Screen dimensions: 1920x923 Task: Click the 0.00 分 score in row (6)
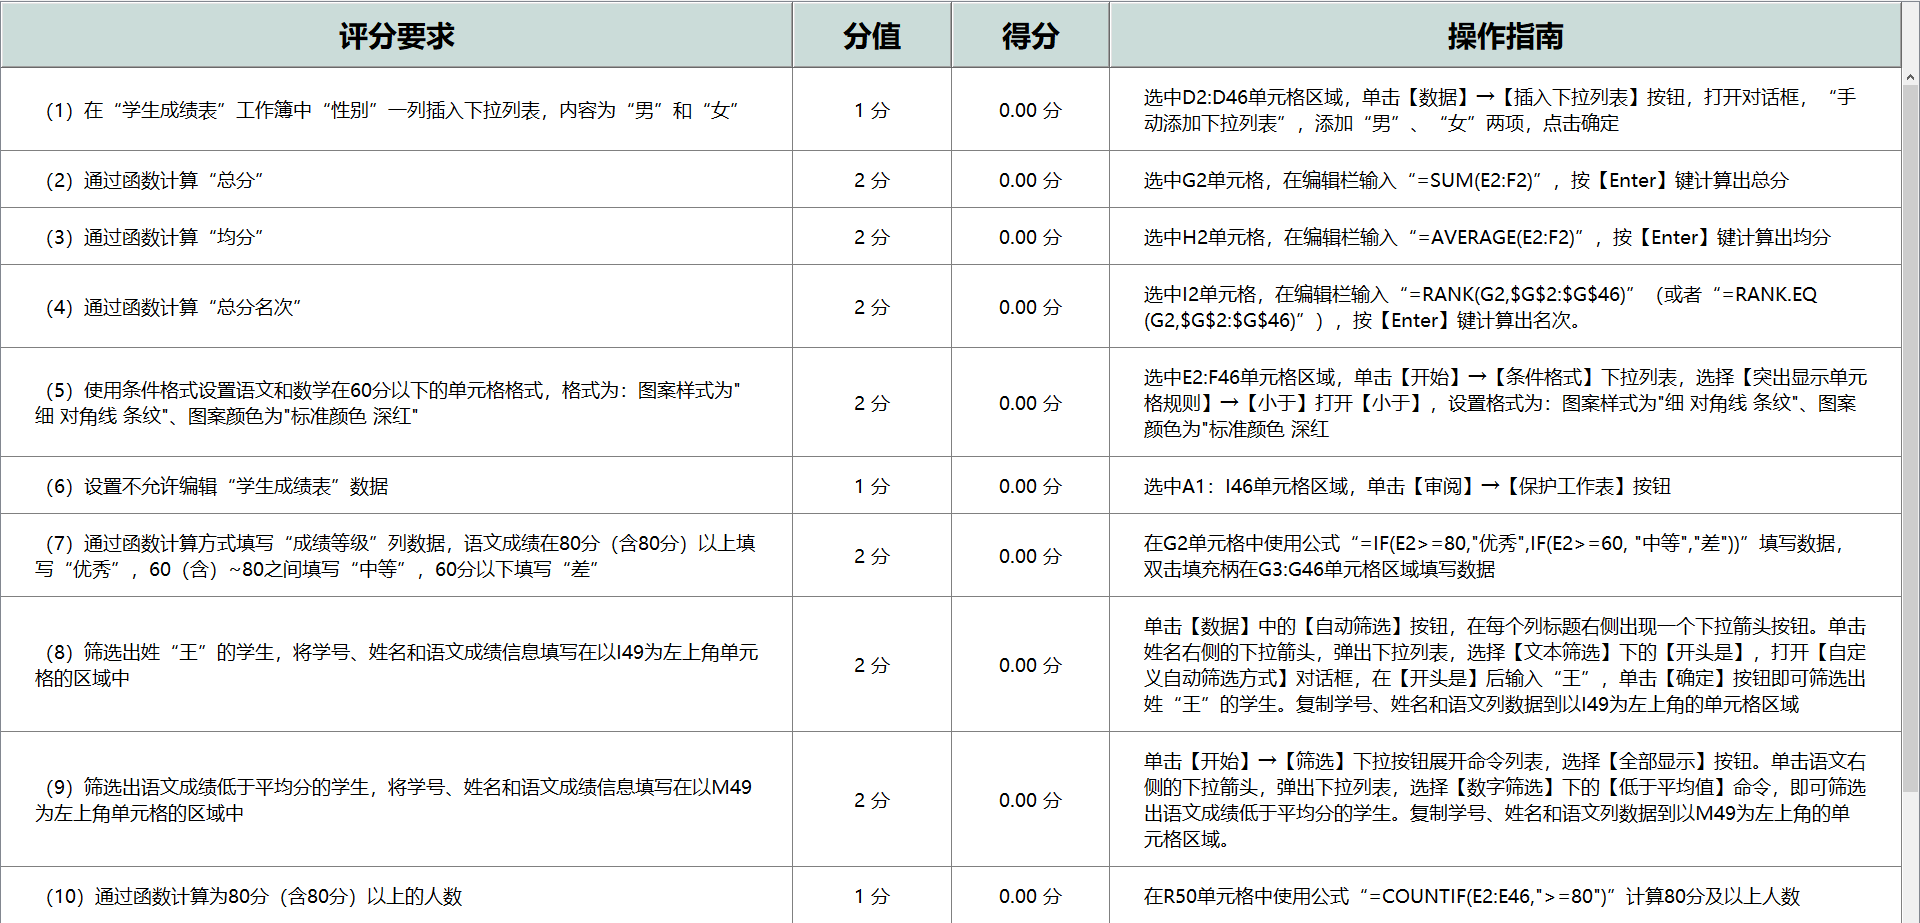(x=1030, y=486)
